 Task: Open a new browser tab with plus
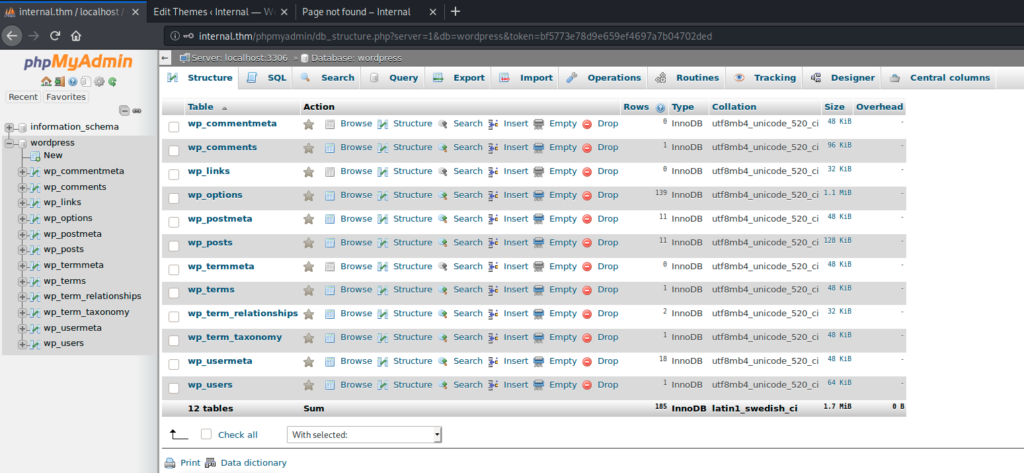coord(456,12)
